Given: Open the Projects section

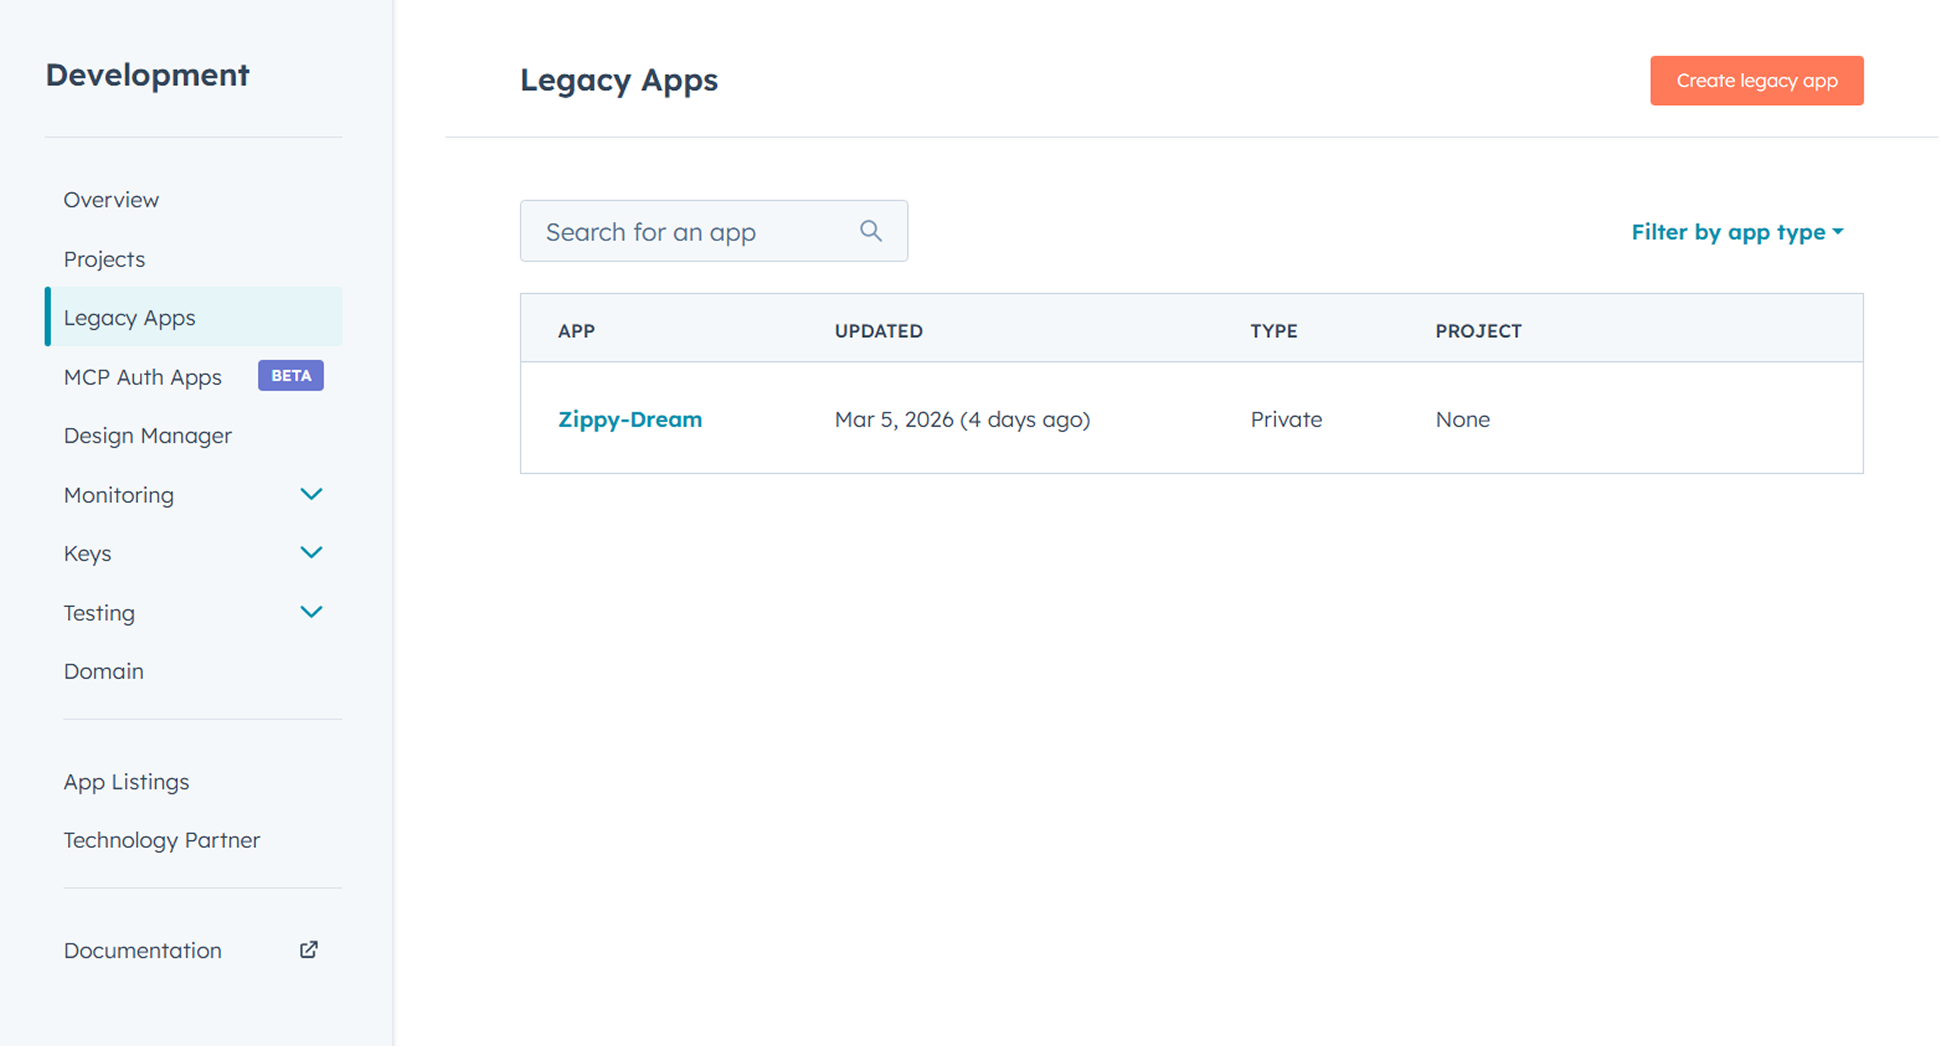Looking at the screenshot, I should (x=104, y=258).
